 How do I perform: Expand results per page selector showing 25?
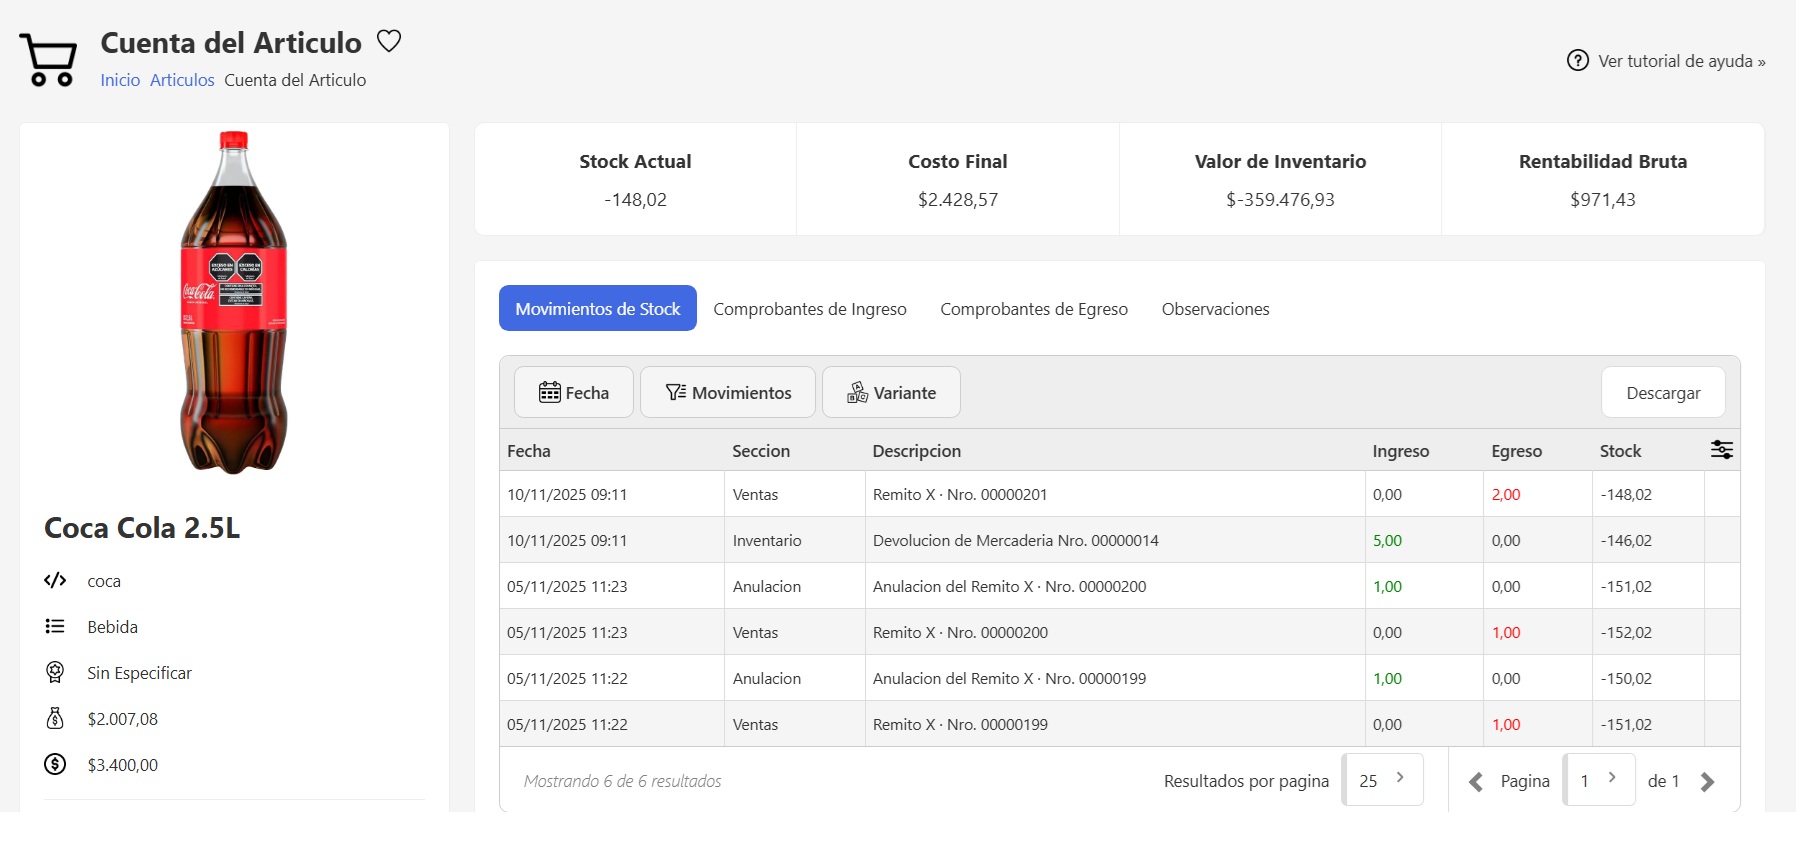click(x=1382, y=780)
